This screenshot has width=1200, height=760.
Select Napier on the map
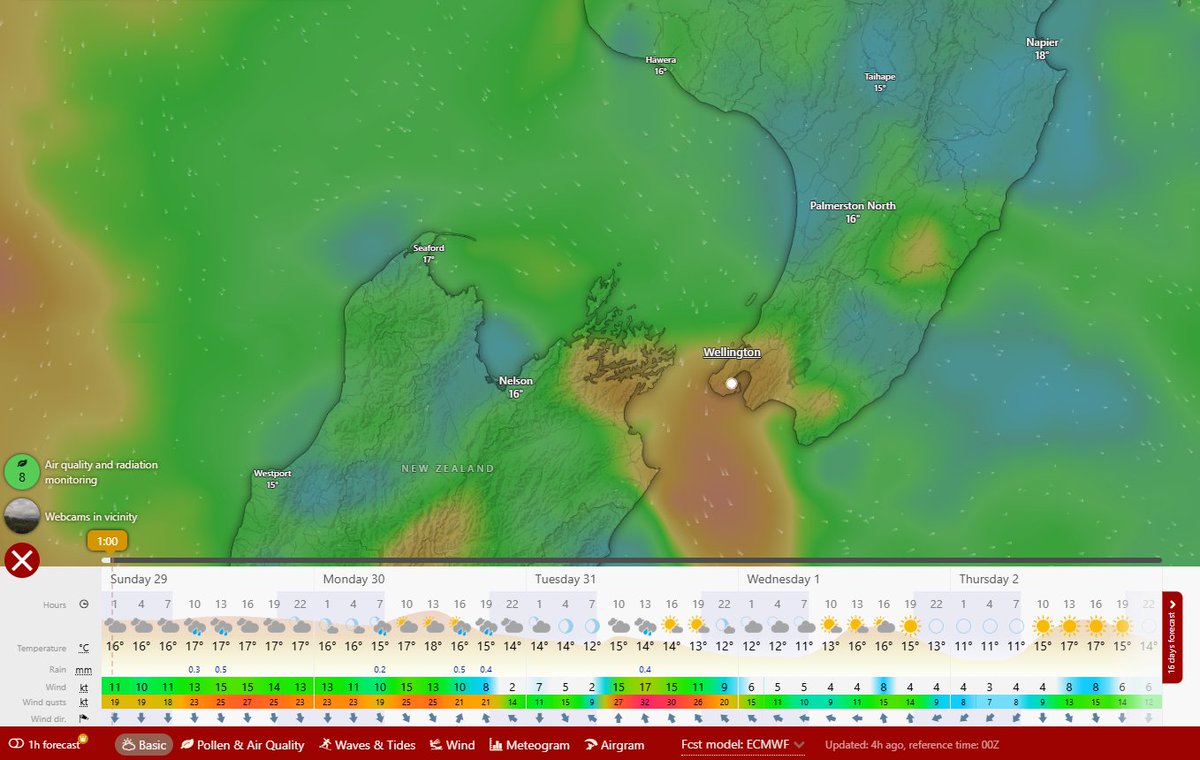point(1042,48)
